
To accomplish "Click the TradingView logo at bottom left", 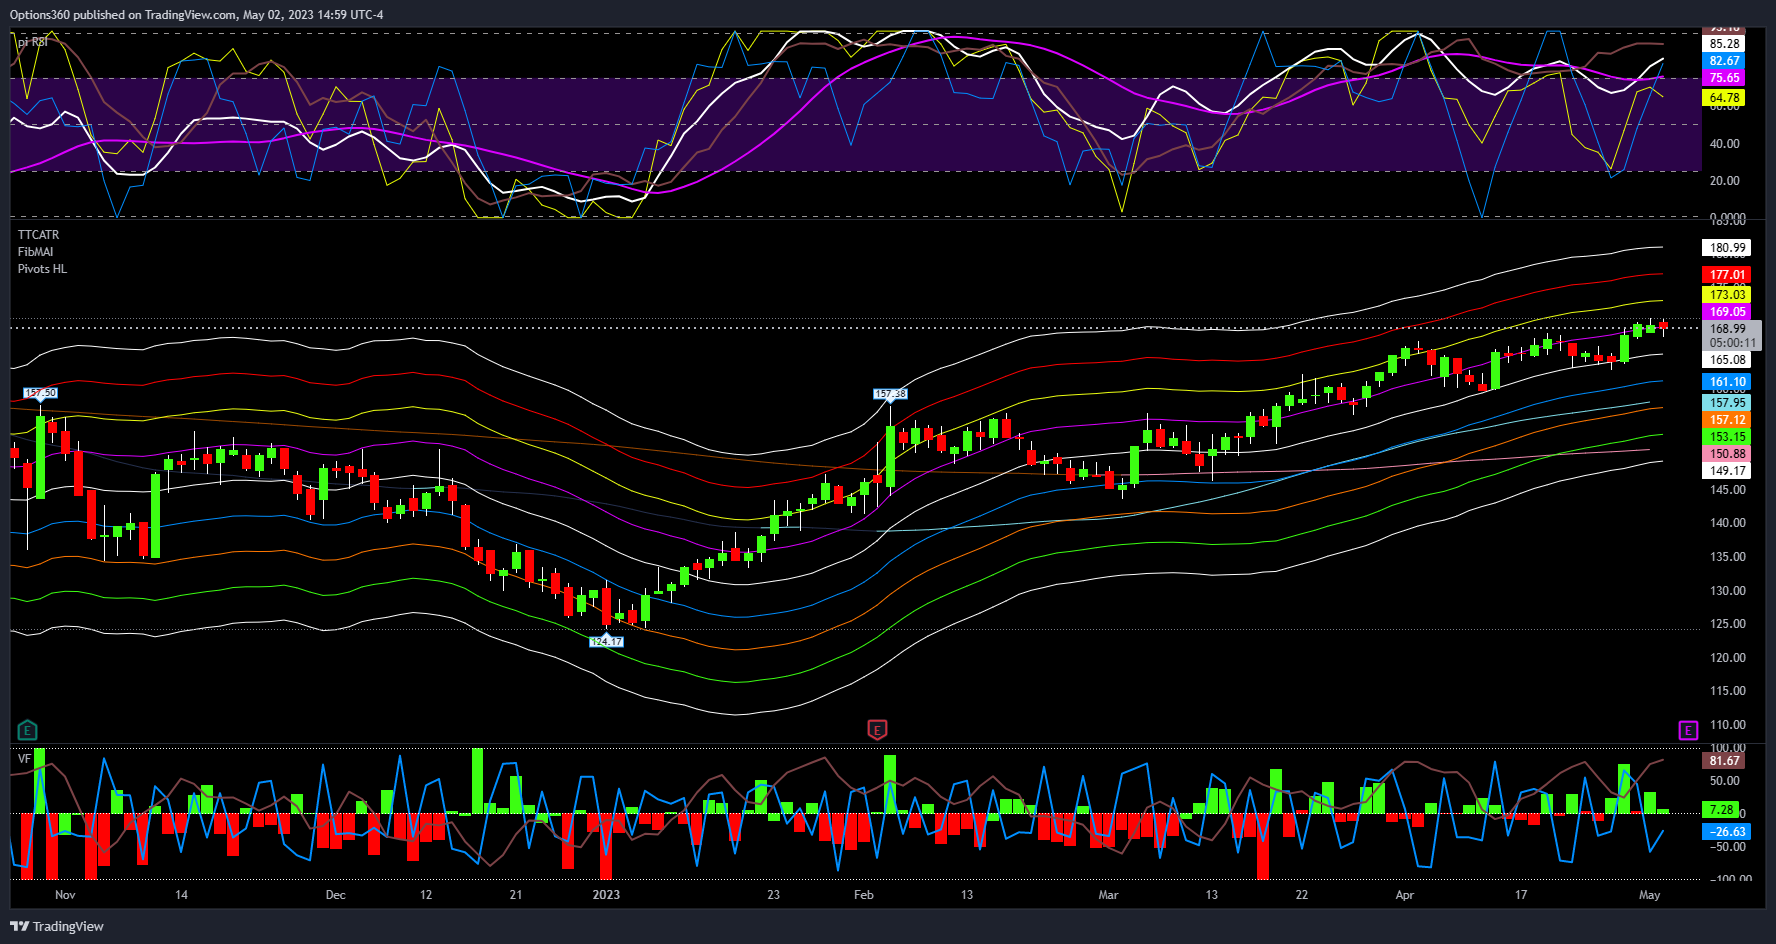I will point(57,926).
